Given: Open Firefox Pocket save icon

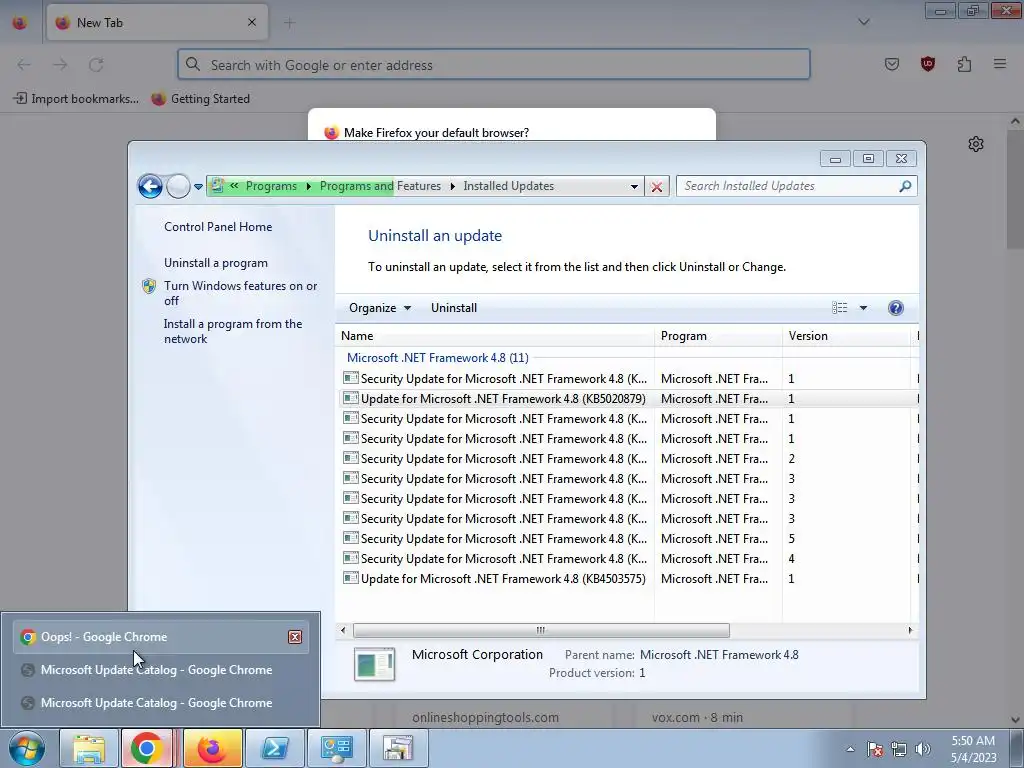Looking at the screenshot, I should coord(891,64).
